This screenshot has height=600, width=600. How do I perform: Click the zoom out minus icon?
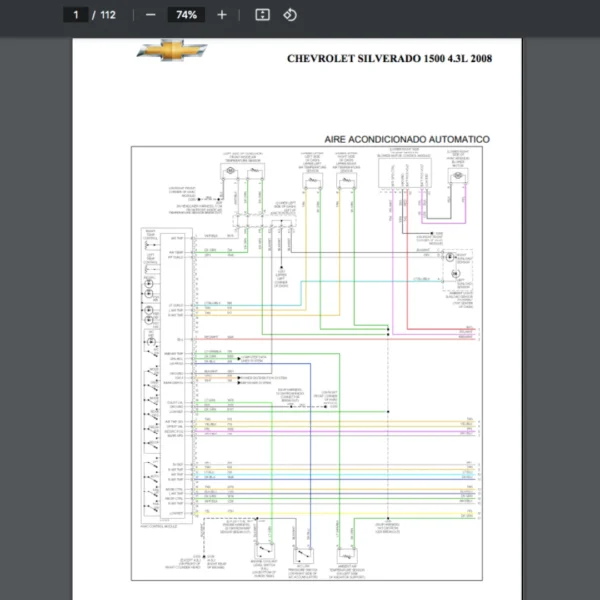(150, 15)
